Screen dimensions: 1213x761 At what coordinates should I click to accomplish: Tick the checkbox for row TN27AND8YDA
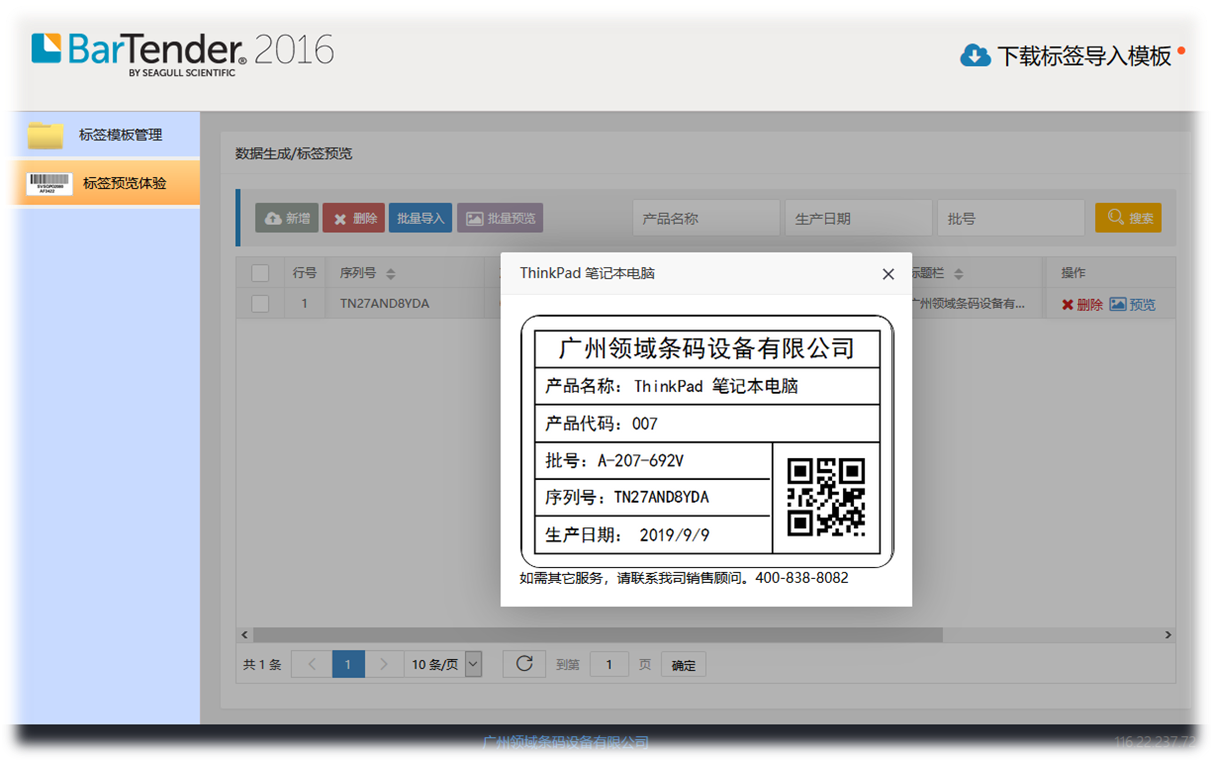point(260,303)
